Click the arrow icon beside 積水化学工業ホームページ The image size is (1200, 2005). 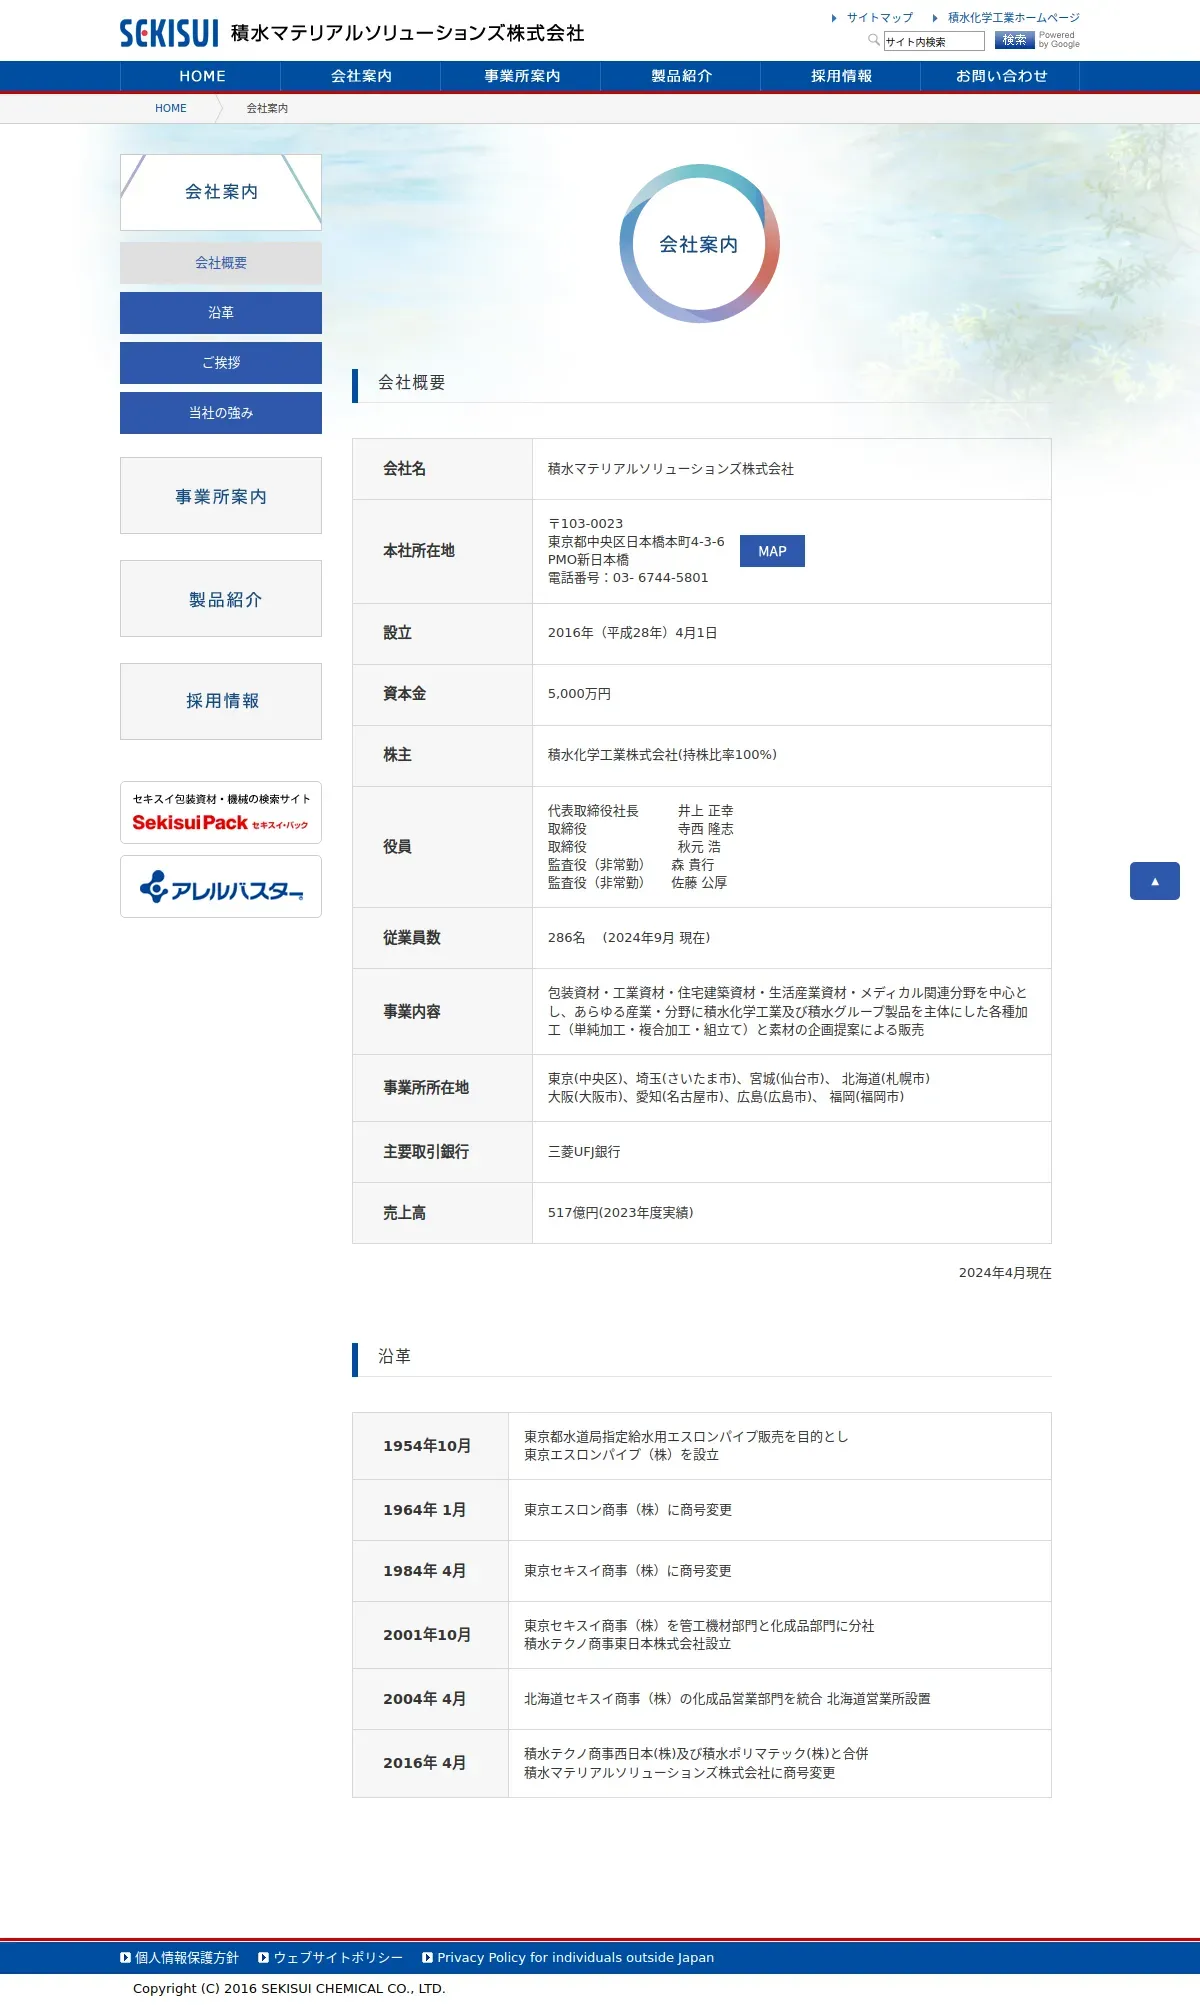pos(935,18)
